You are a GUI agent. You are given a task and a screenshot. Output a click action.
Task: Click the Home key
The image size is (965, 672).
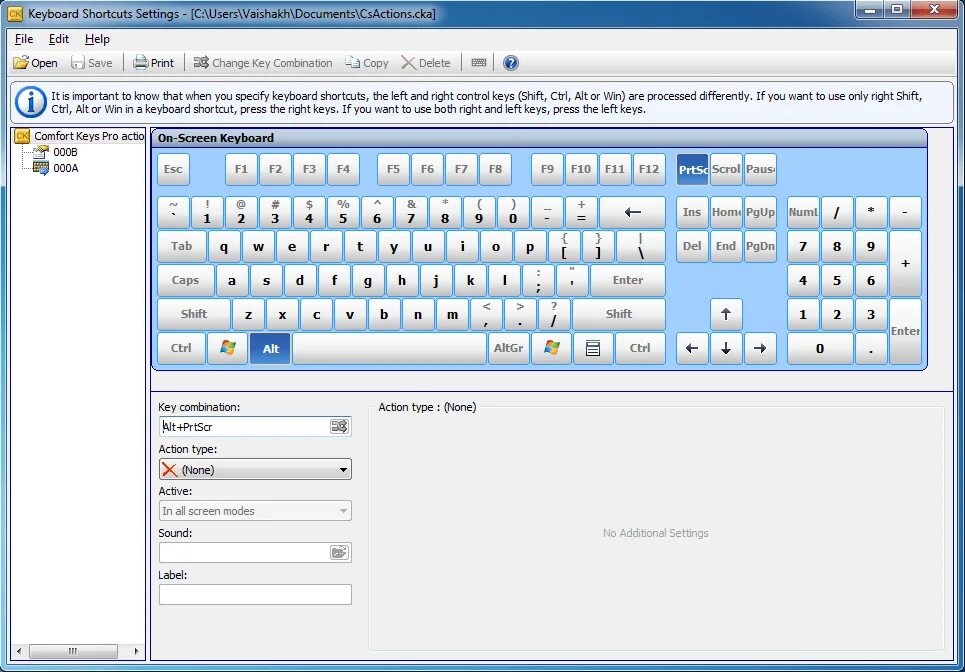[x=726, y=213]
